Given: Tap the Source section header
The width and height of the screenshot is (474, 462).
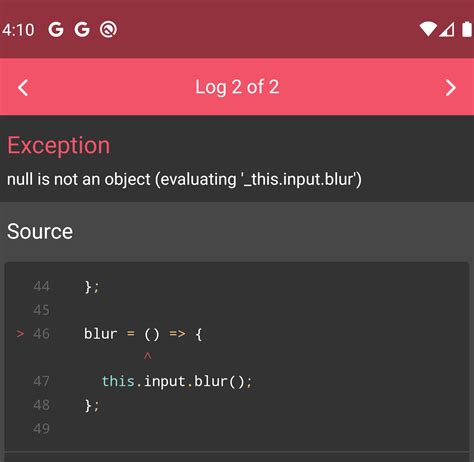Looking at the screenshot, I should tap(40, 231).
